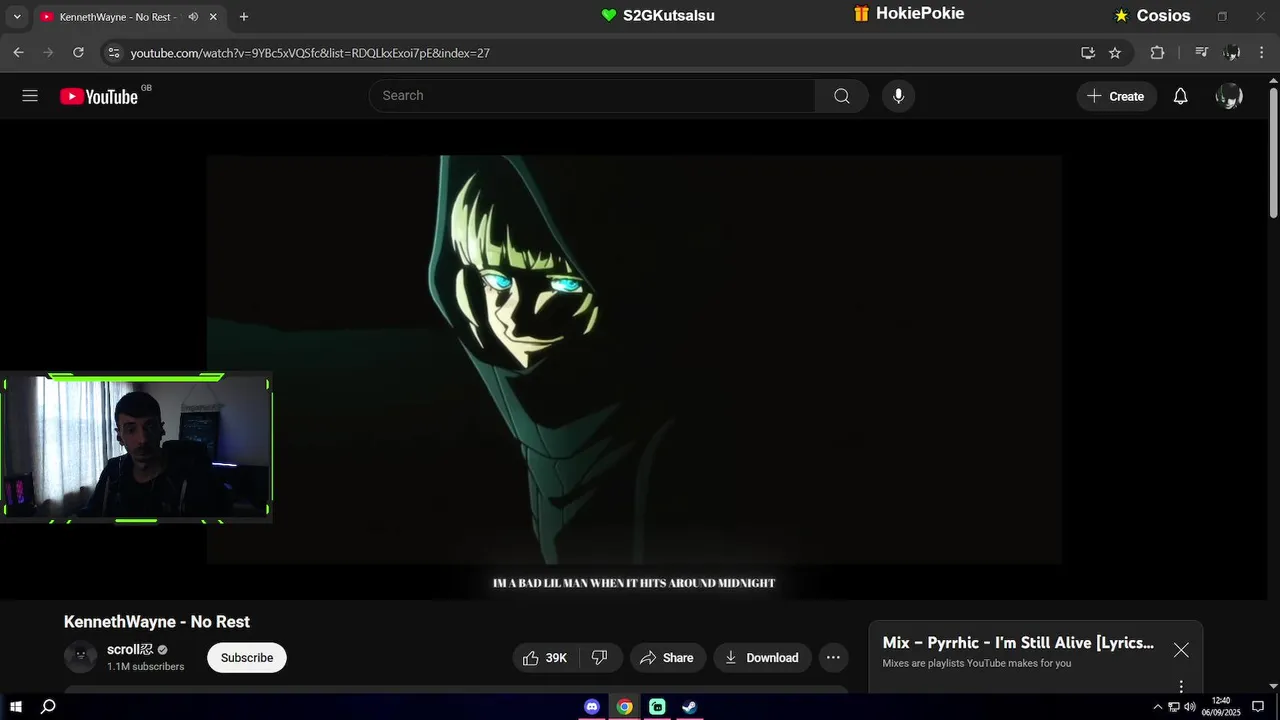Click the video title KennethWayne - No Rest
Viewport: 1280px width, 720px height.
[157, 622]
